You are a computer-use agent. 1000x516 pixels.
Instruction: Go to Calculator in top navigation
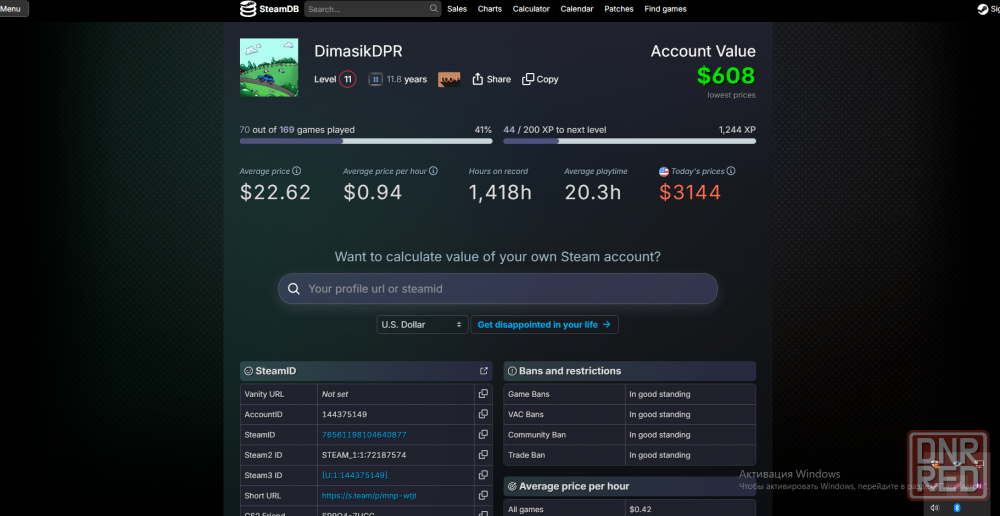tap(531, 9)
